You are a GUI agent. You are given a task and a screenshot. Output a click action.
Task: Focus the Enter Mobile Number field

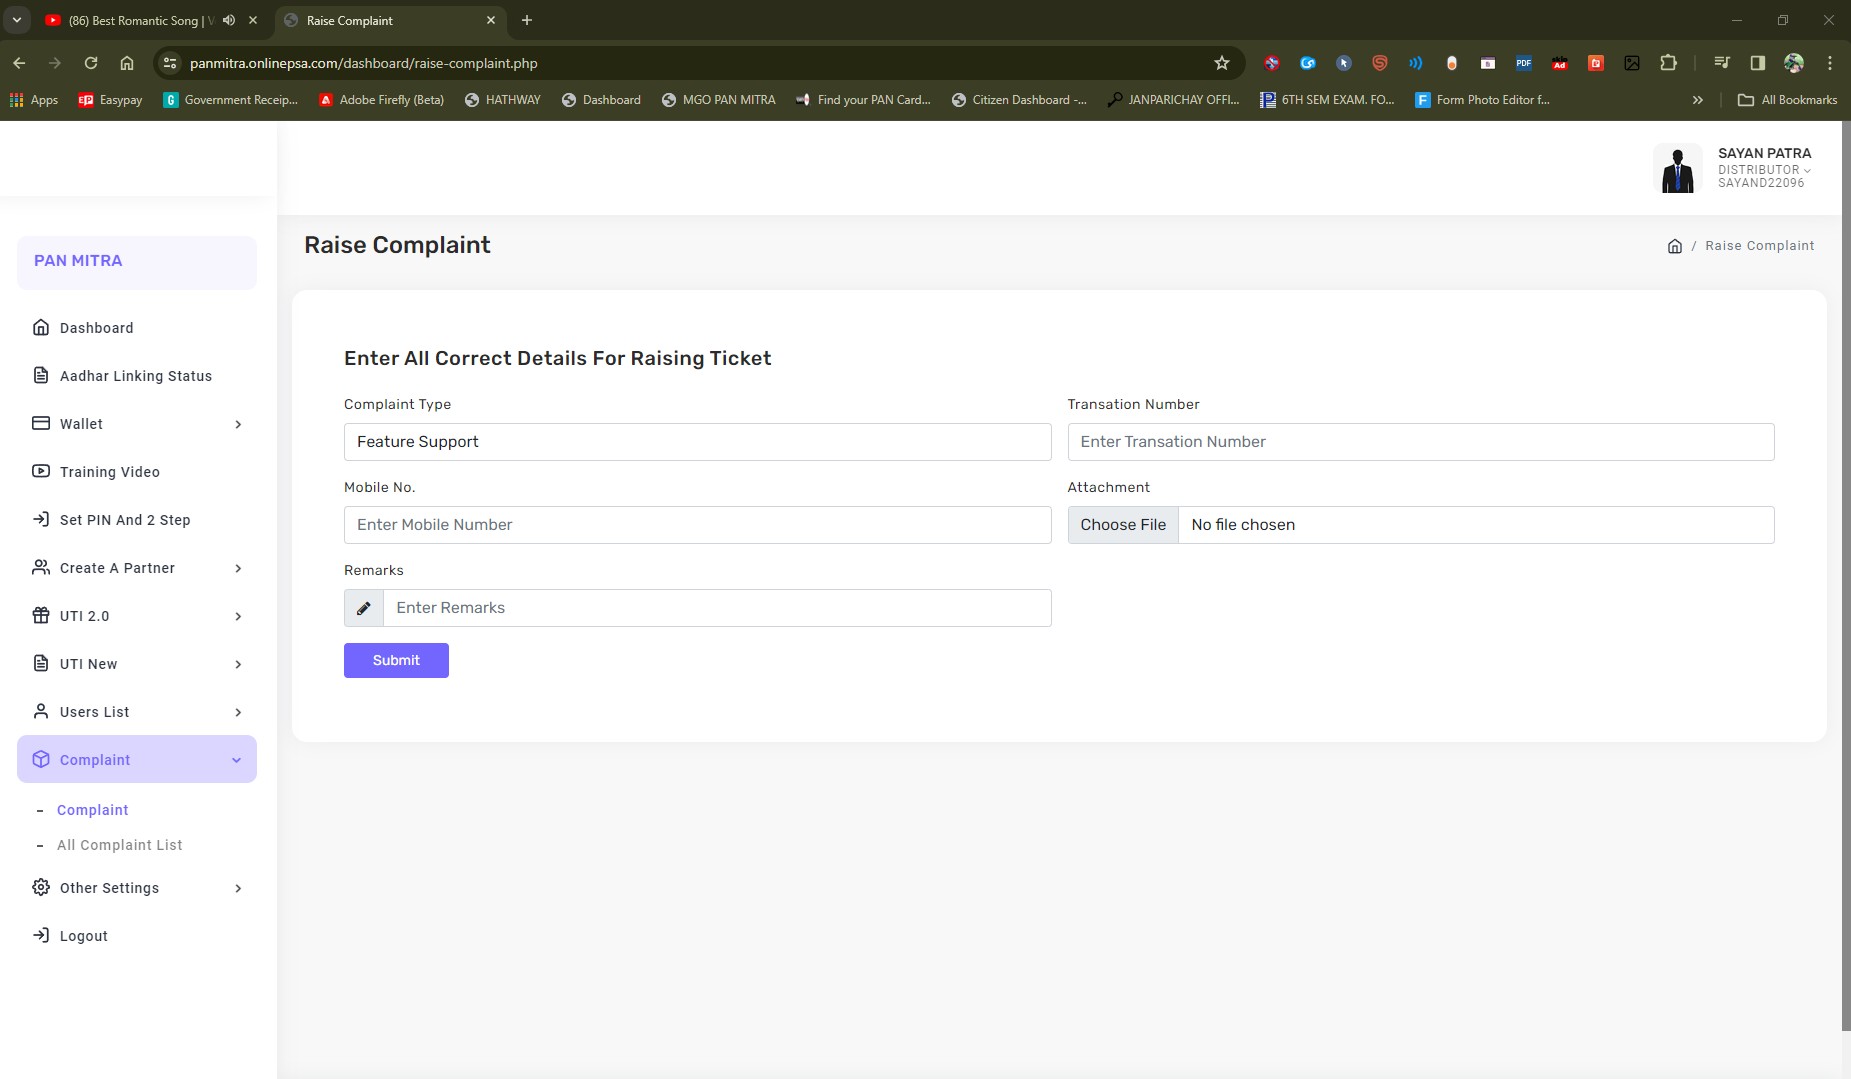pyautogui.click(x=697, y=525)
